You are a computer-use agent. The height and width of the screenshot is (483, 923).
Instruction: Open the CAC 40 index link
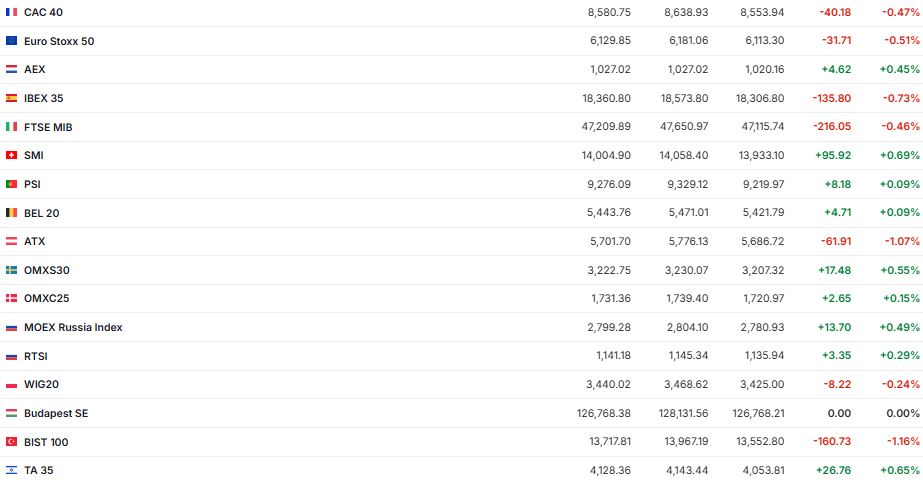(x=44, y=12)
